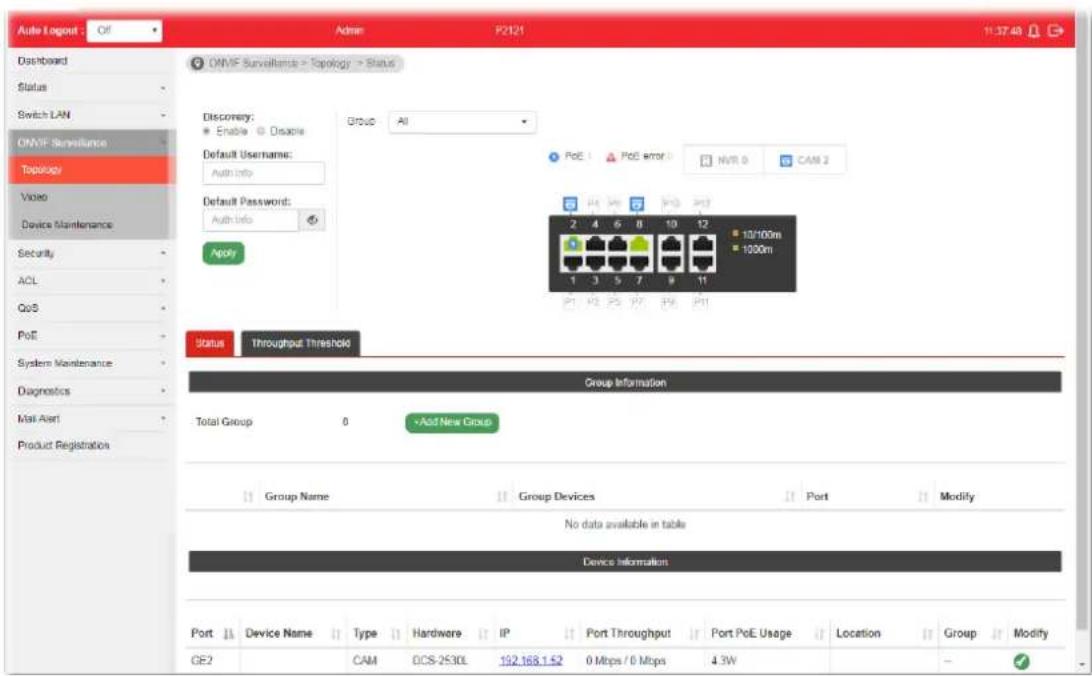
Task: Expand the System Maintenance menu
Action: pyautogui.click(x=91, y=363)
